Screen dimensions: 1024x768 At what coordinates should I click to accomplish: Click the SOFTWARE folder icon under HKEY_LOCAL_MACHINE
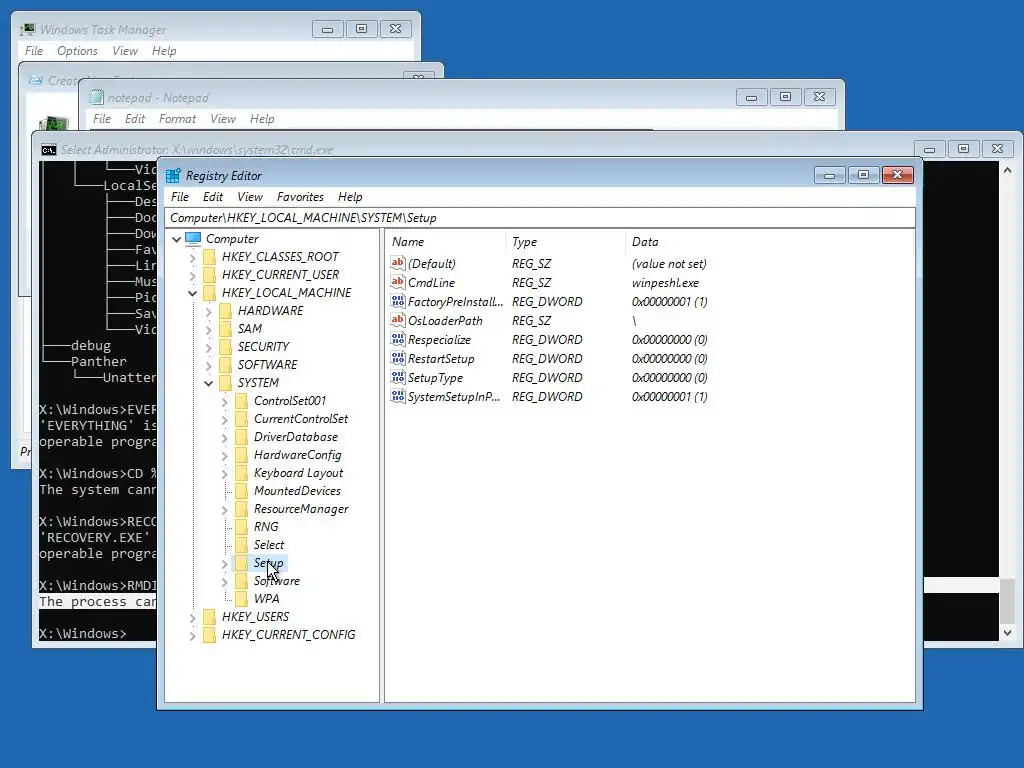[225, 364]
